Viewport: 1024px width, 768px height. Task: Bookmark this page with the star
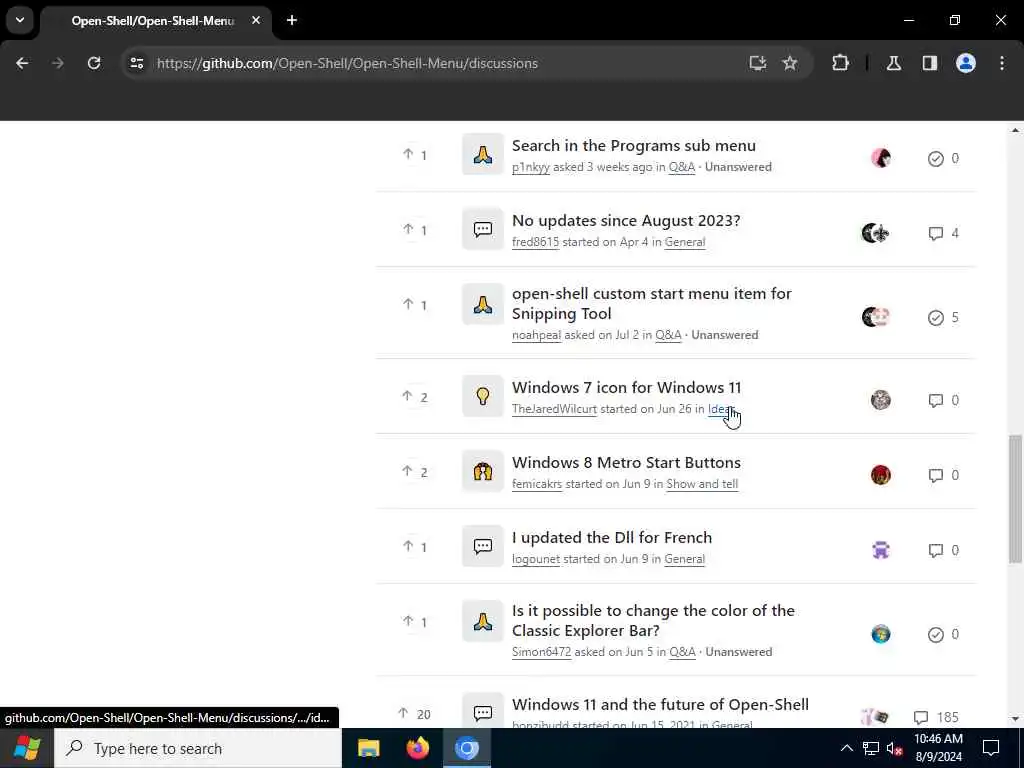tap(790, 63)
